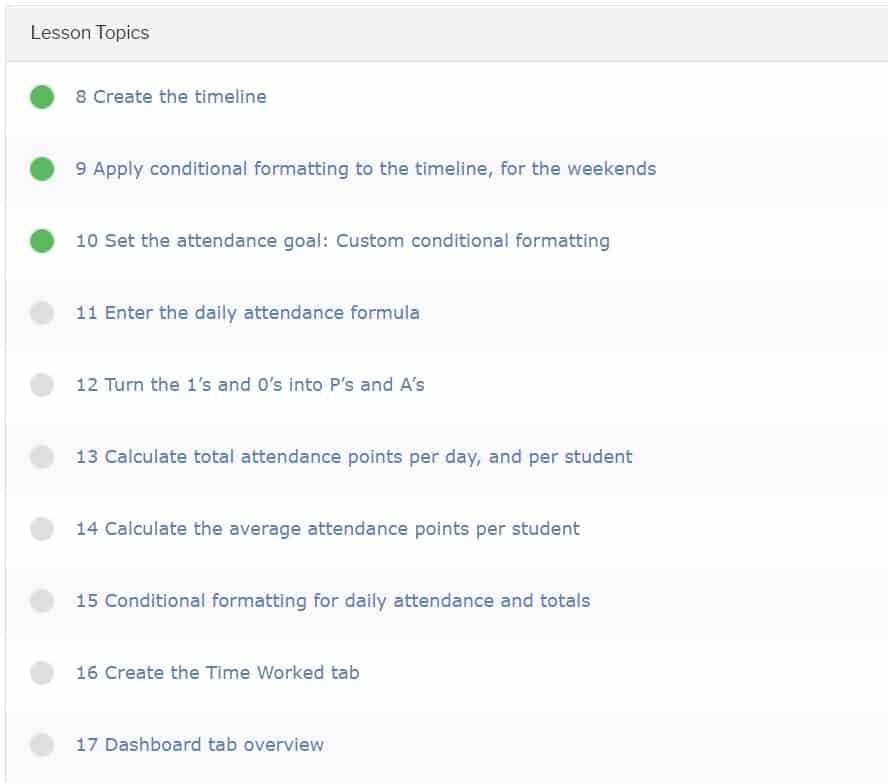Screen dimensions: 888x784
Task: Click green status circle for lesson 8
Action: (42, 97)
